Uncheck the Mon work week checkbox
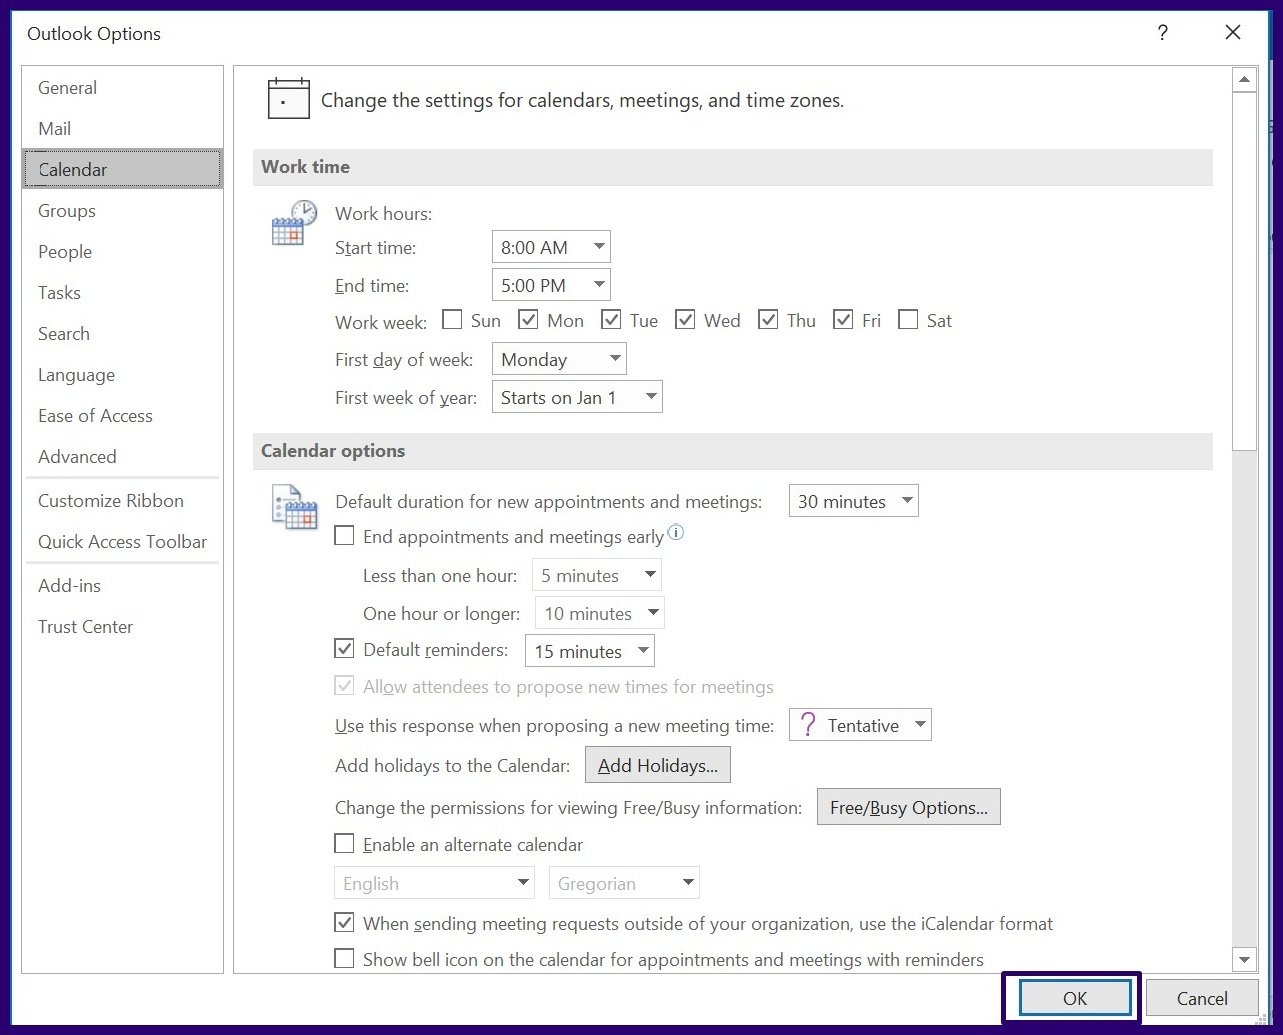The image size is (1283, 1035). pos(529,320)
